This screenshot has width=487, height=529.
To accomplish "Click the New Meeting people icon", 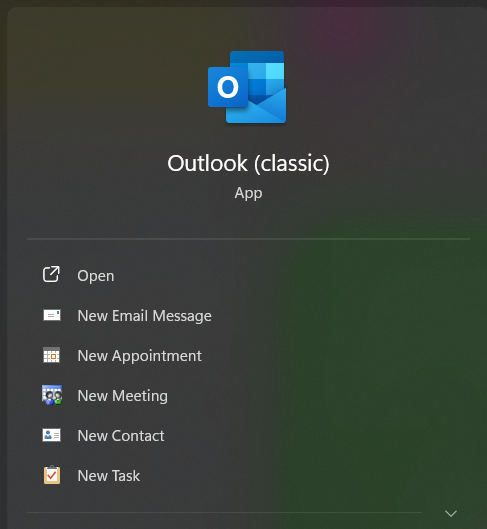I will pyautogui.click(x=52, y=395).
